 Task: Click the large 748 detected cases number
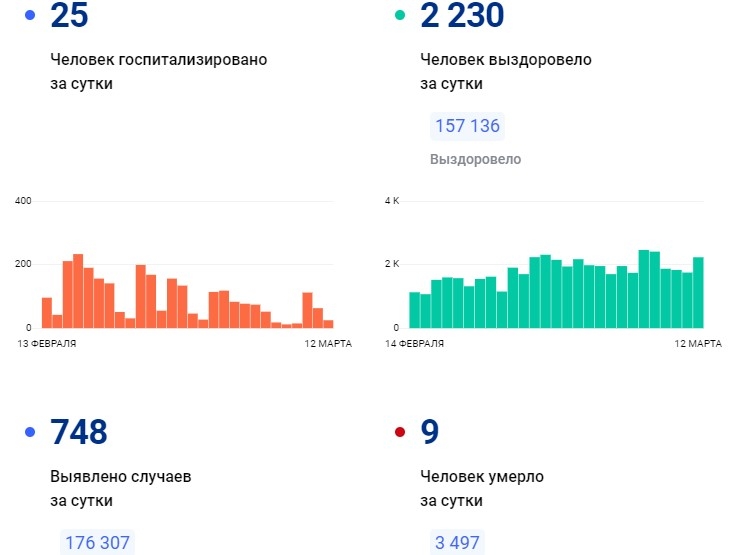[x=78, y=432]
